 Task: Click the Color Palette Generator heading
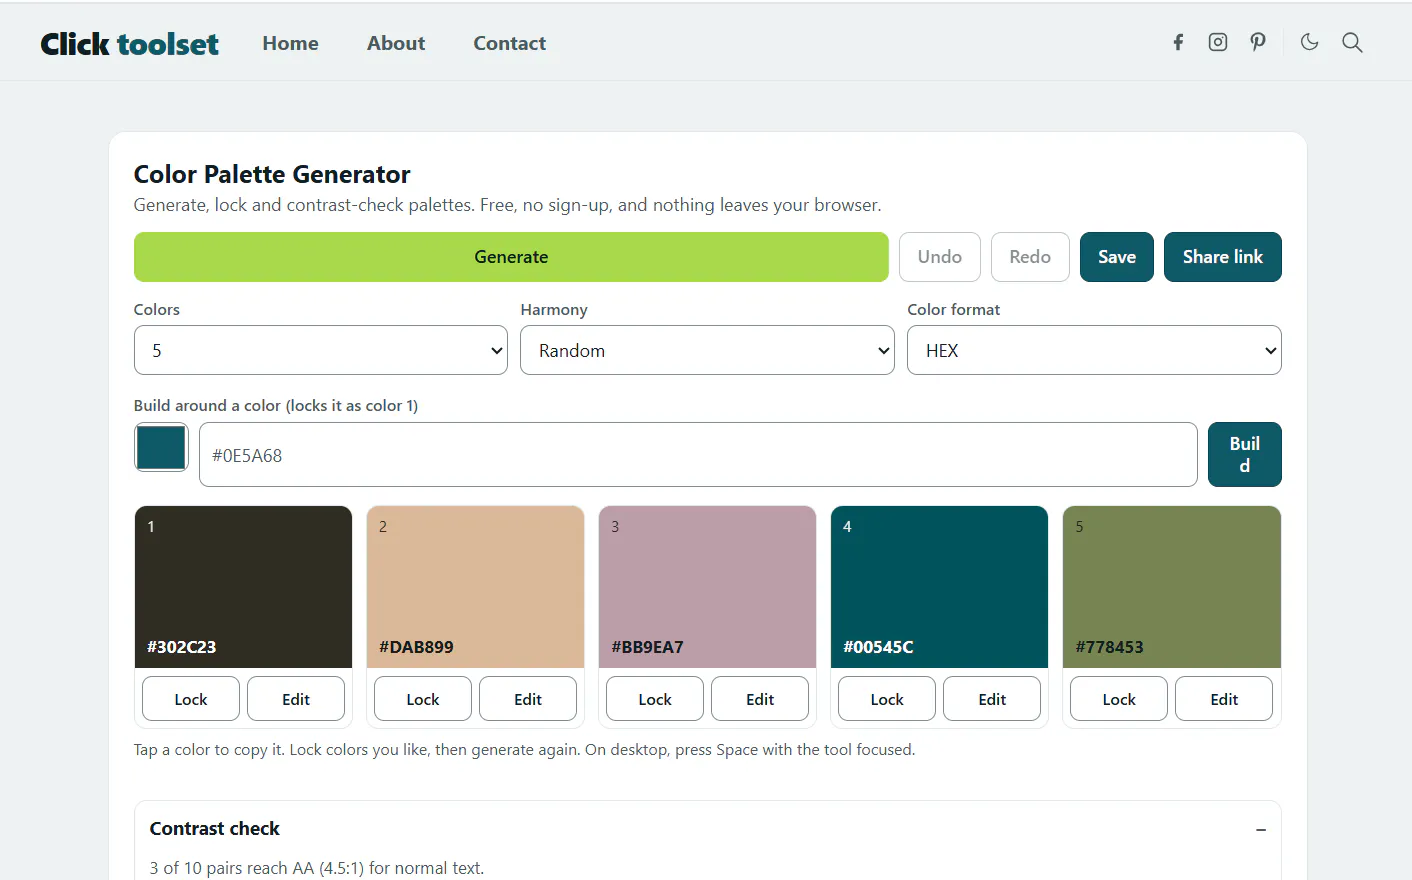pos(272,174)
